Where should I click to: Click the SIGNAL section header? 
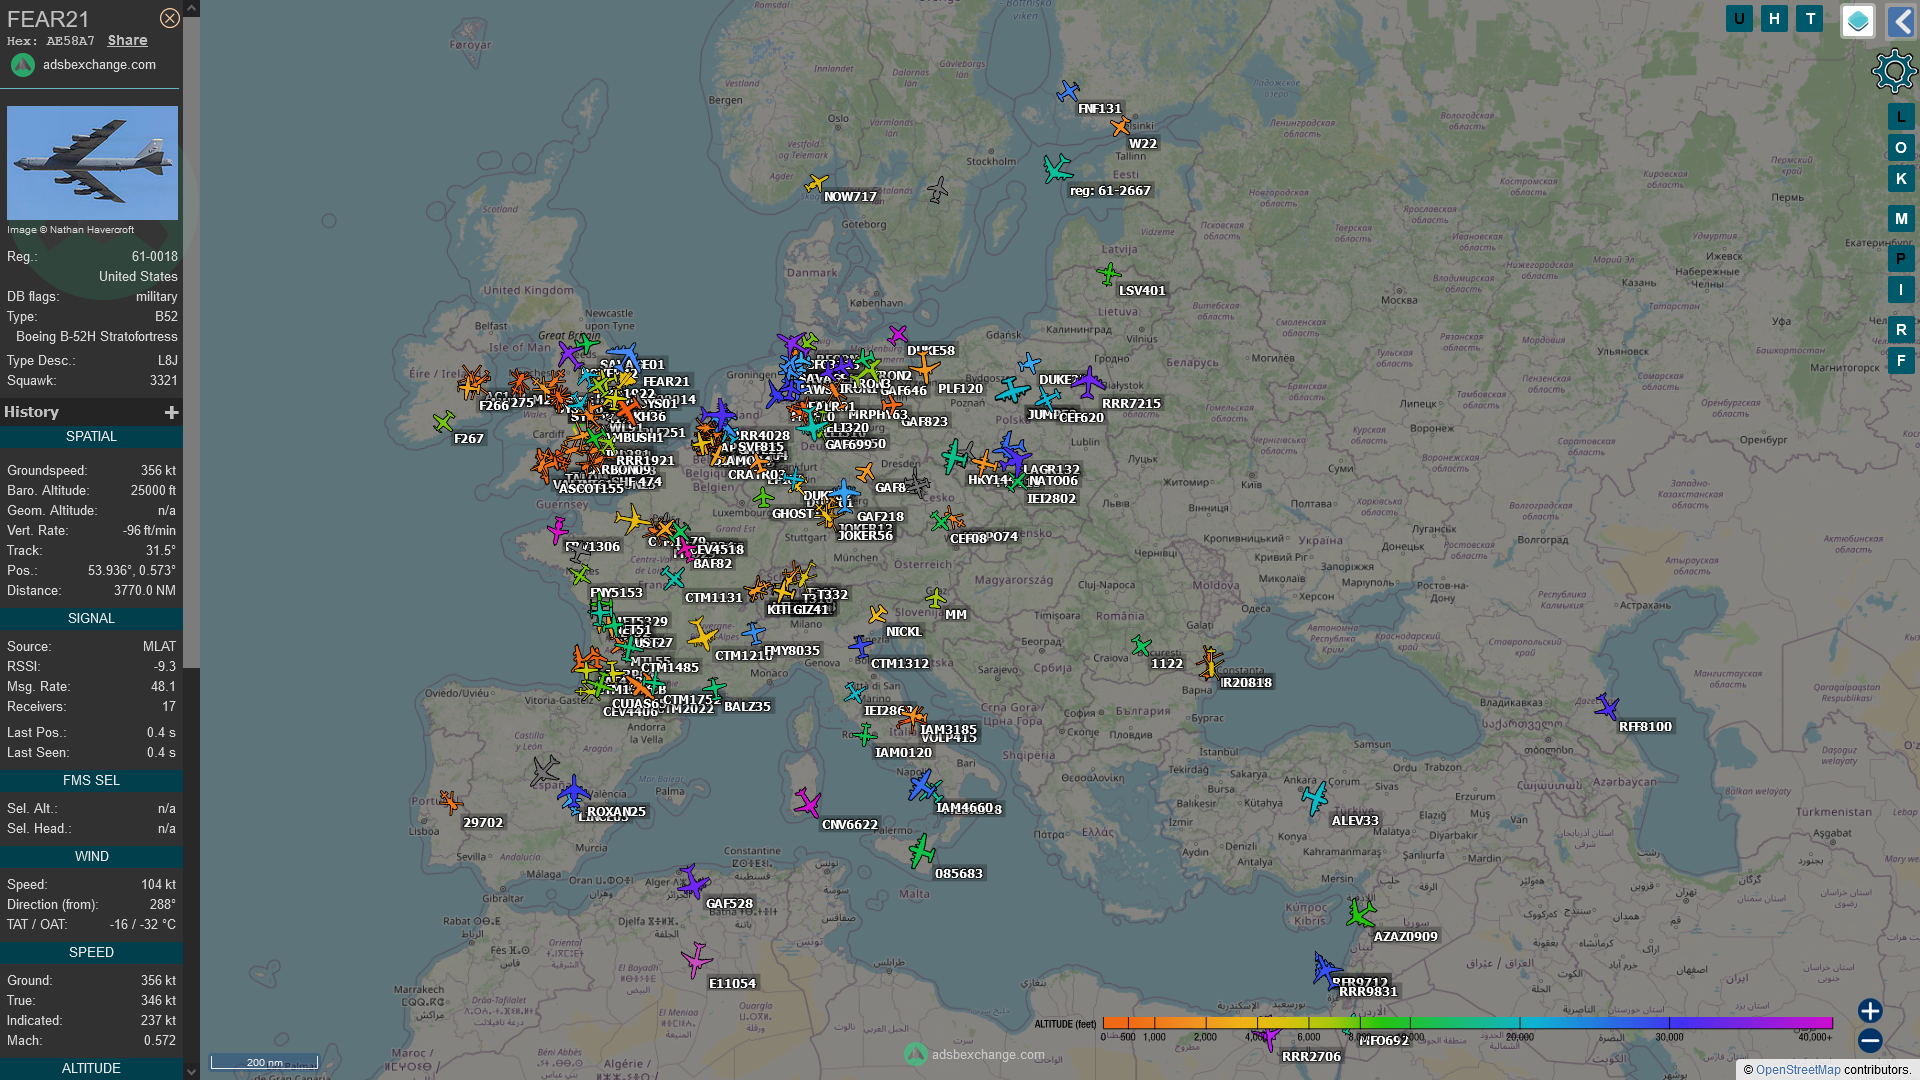pyautogui.click(x=91, y=618)
